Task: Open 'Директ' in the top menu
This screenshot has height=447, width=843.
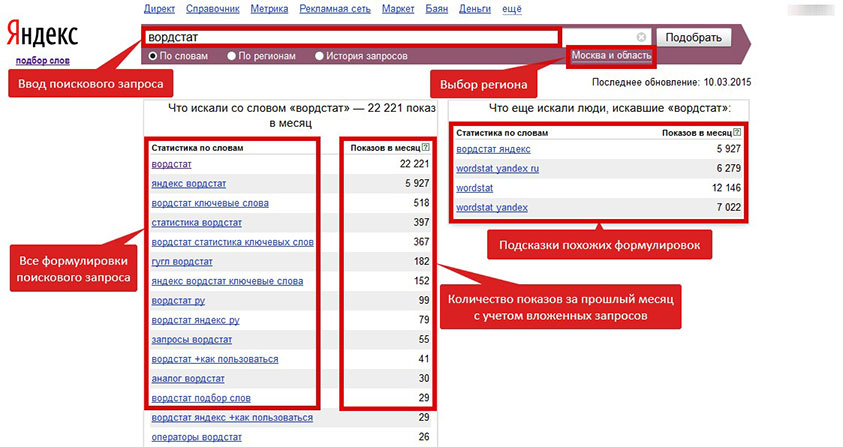Action: pyautogui.click(x=160, y=8)
